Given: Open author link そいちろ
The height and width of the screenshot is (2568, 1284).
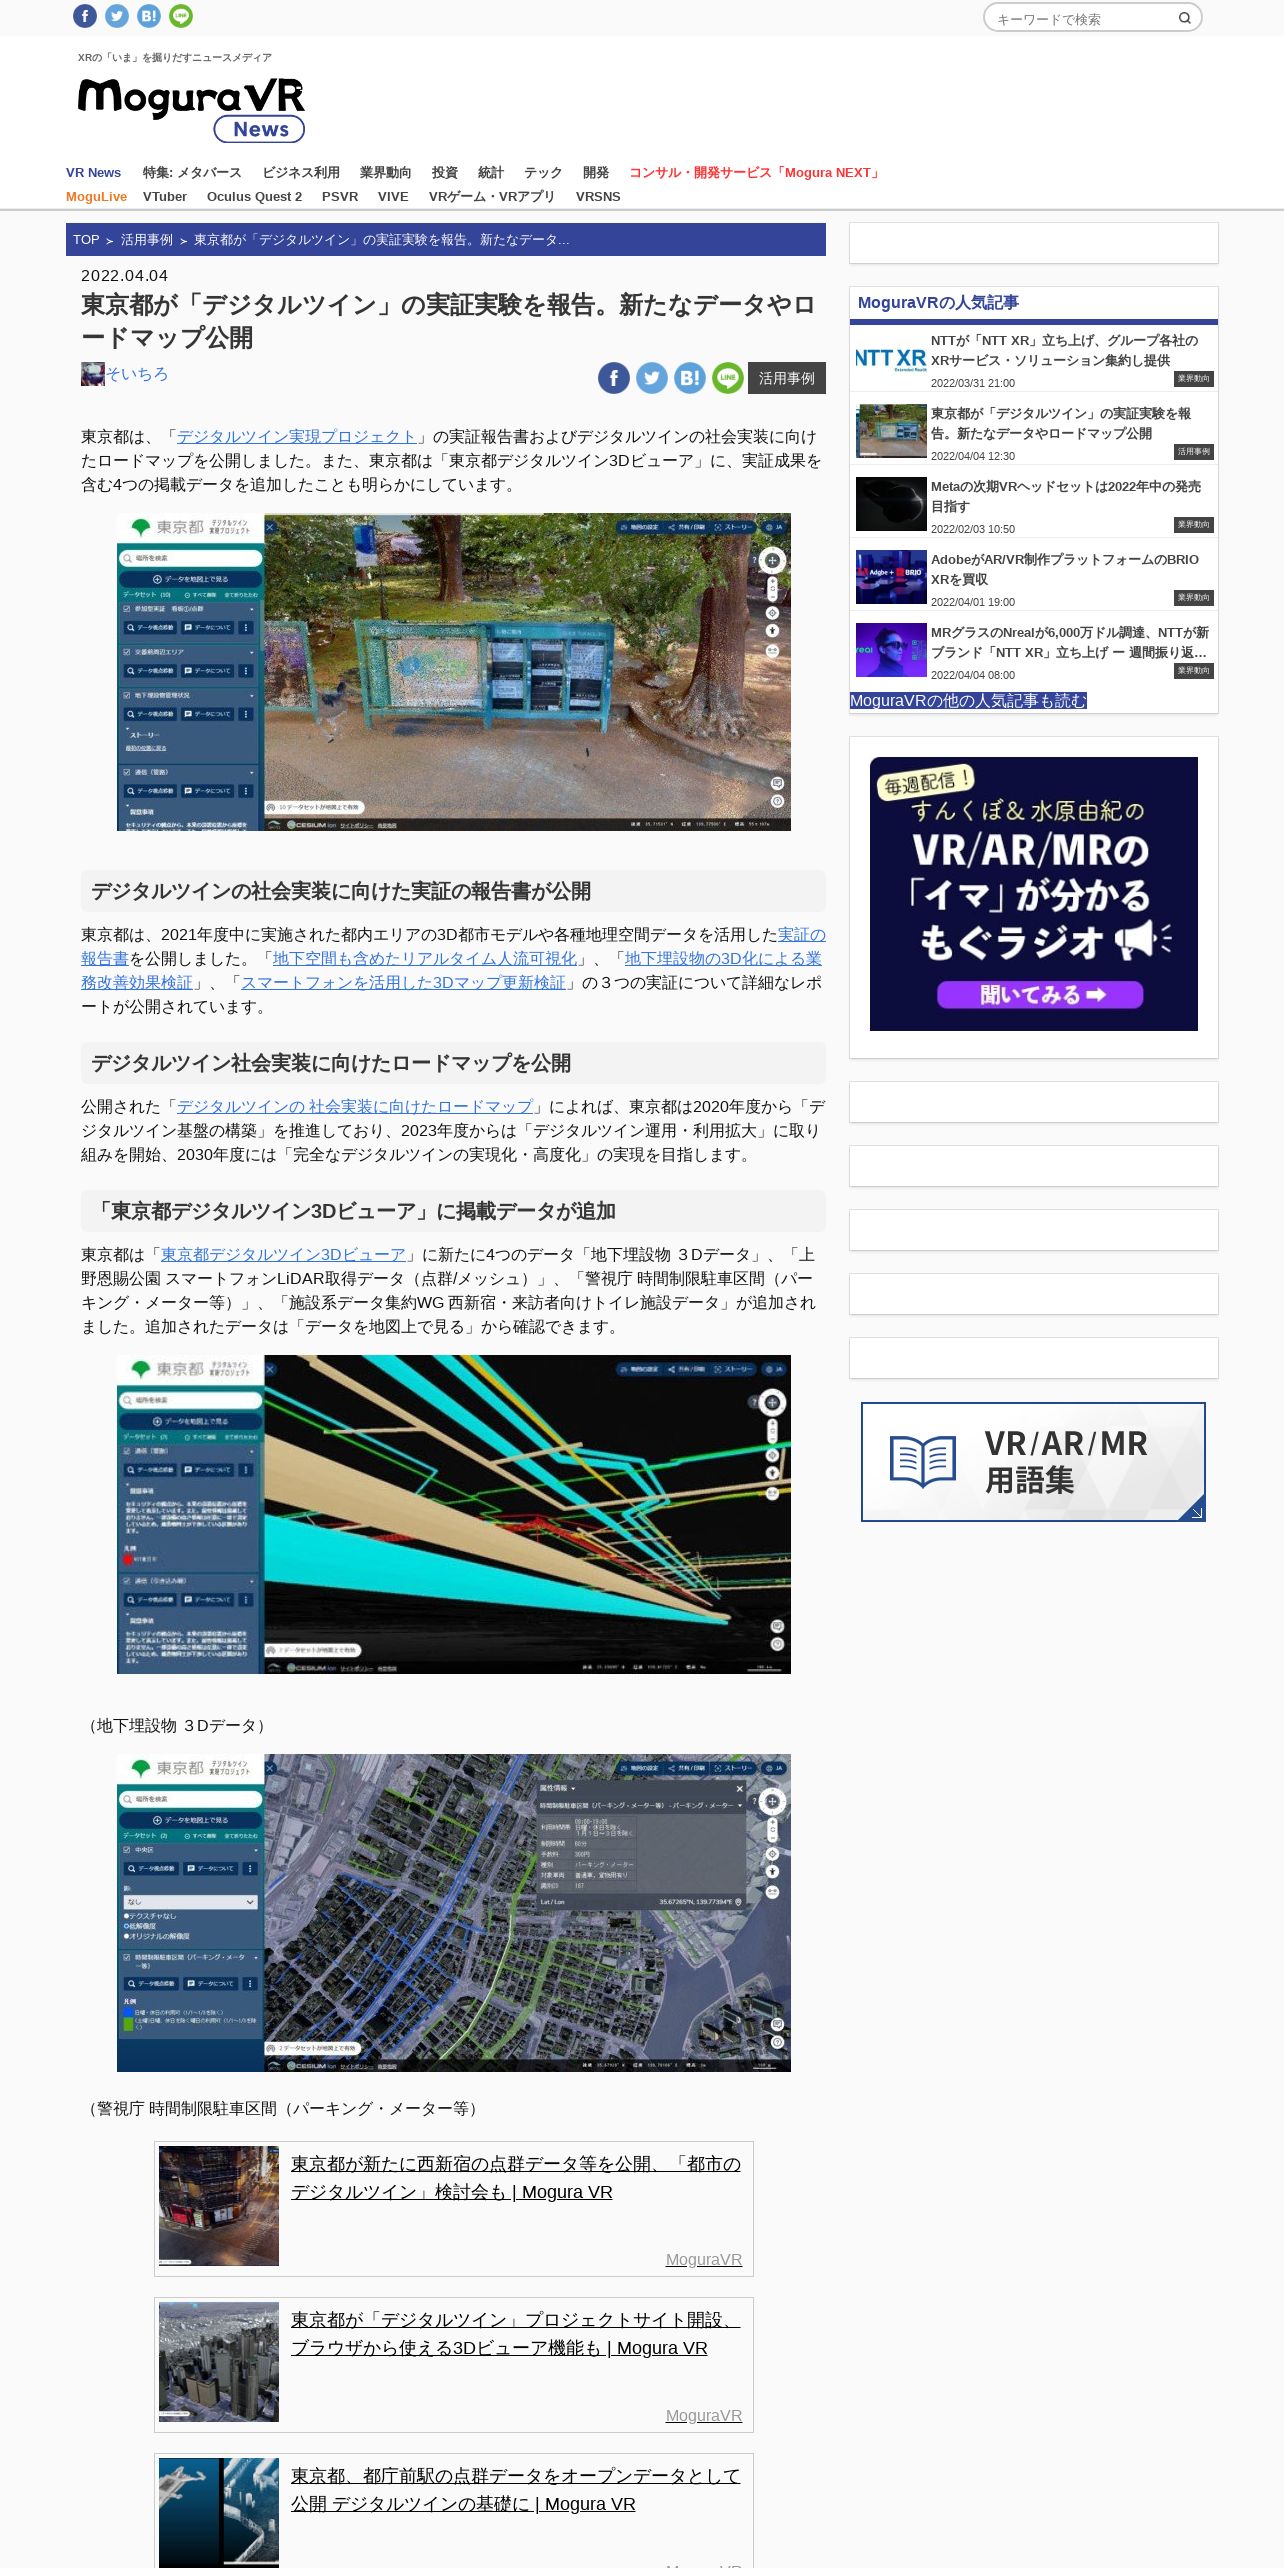Looking at the screenshot, I should click(137, 374).
